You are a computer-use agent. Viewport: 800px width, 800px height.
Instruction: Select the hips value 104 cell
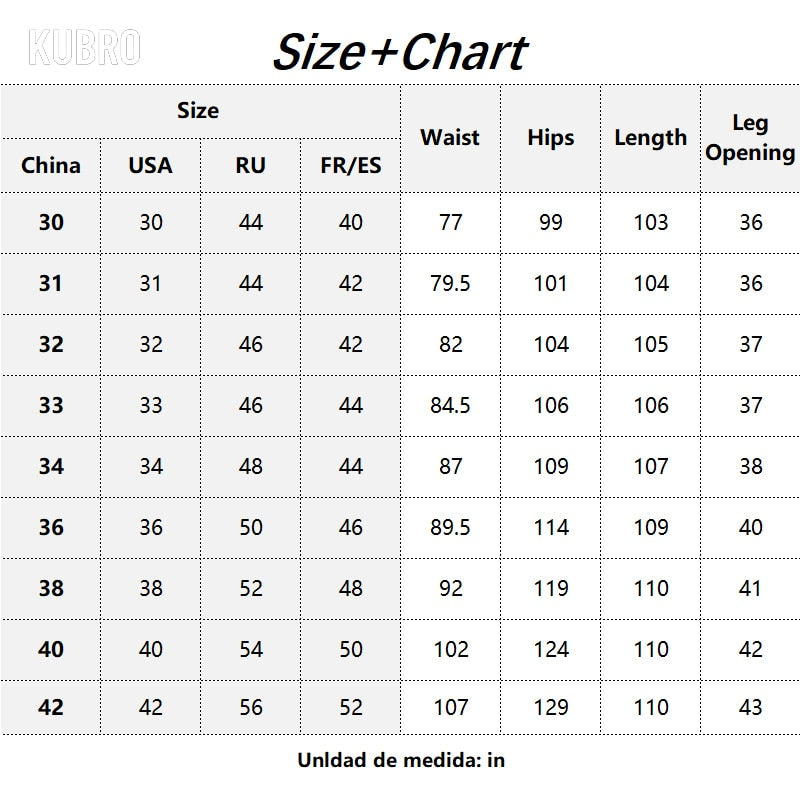point(551,345)
